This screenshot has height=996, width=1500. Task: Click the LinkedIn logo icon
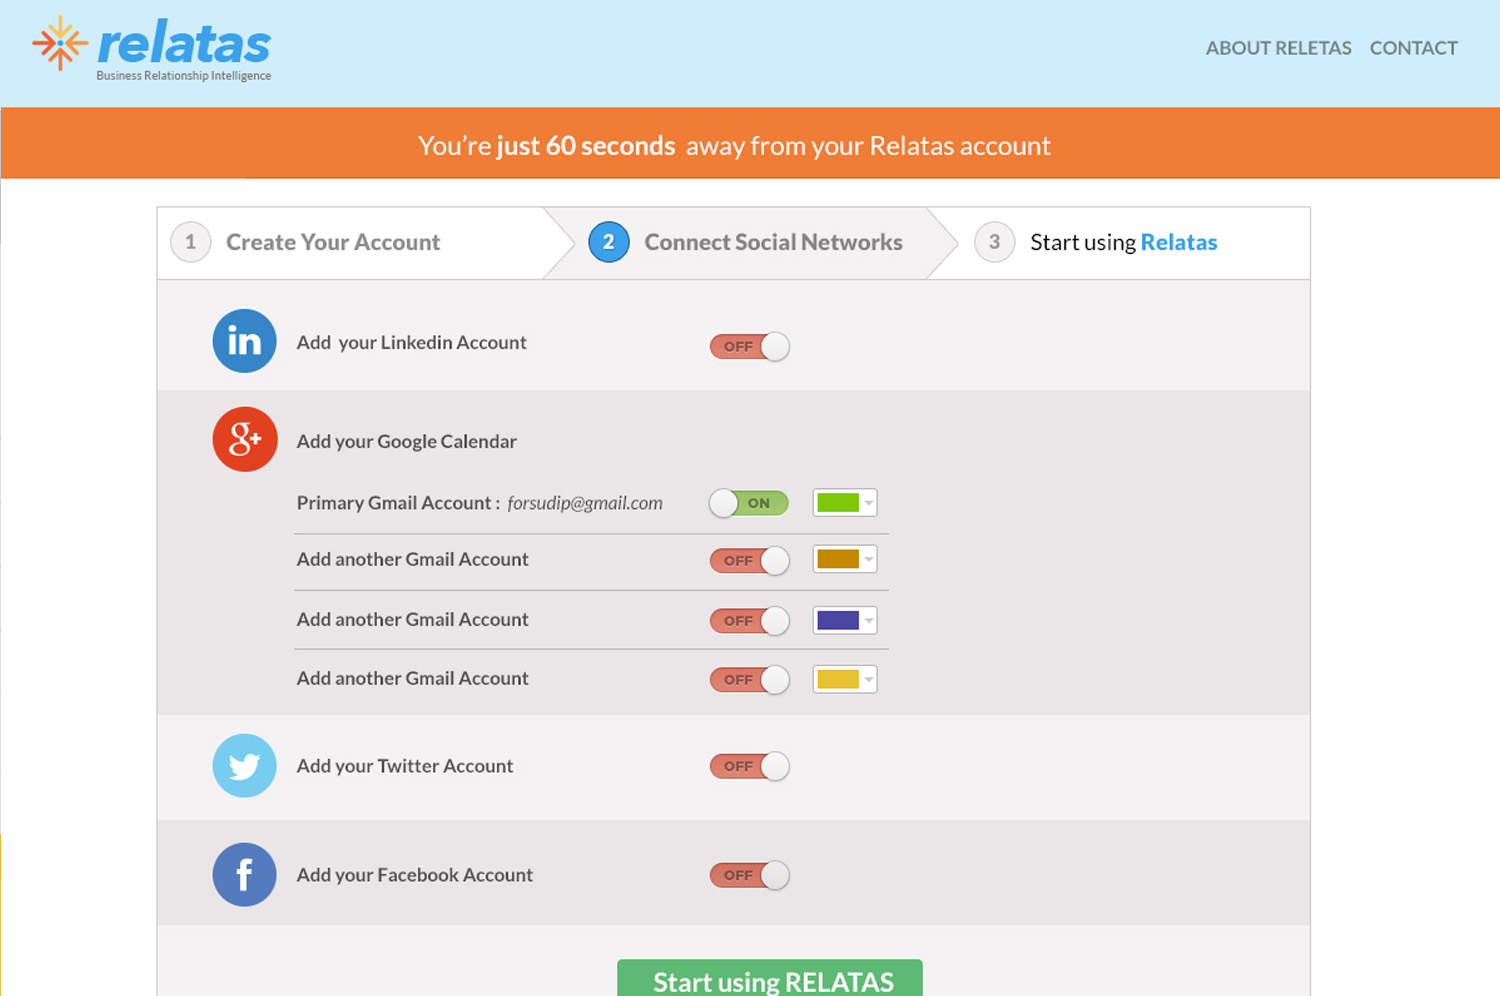[x=244, y=341]
